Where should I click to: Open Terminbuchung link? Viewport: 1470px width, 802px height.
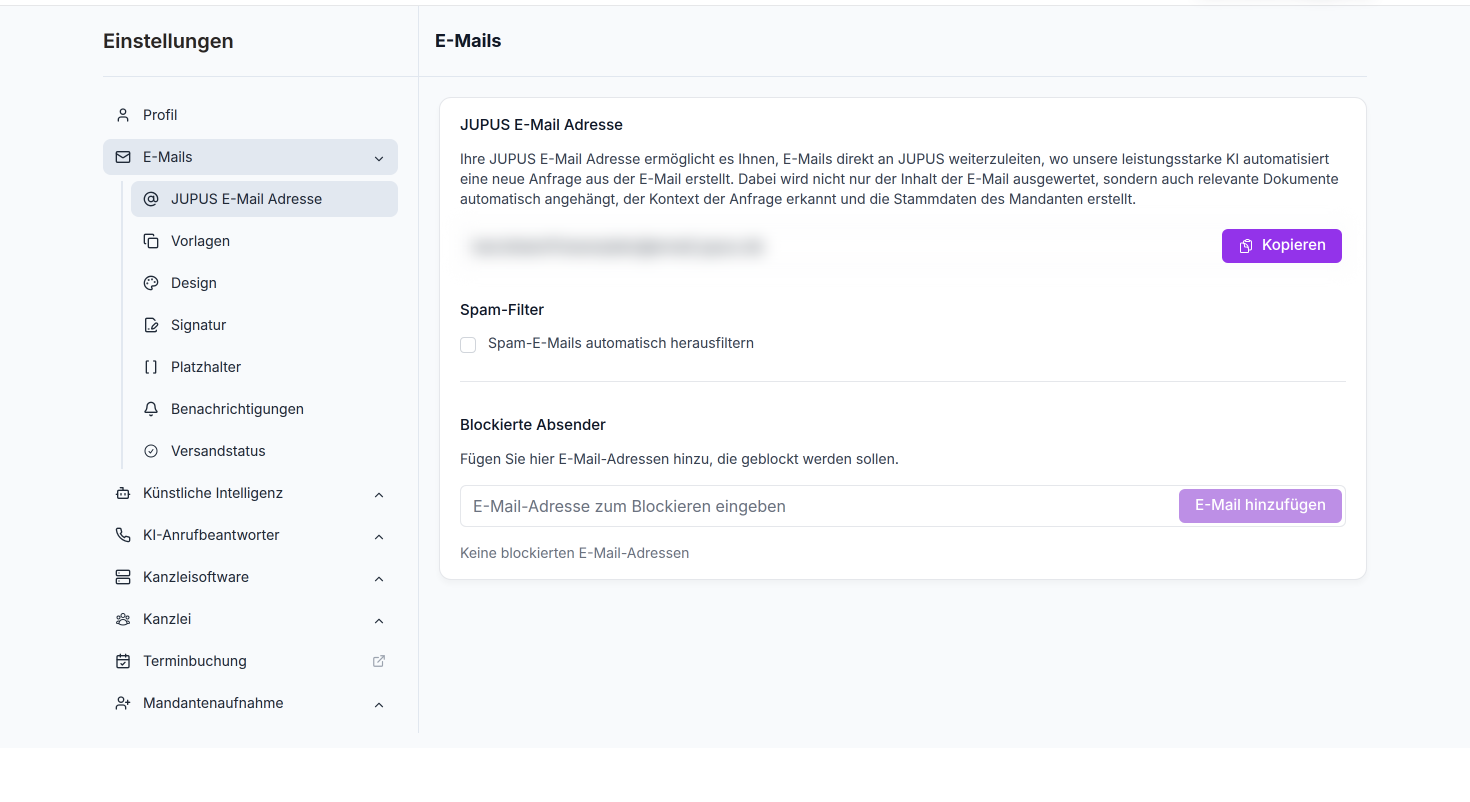250,661
